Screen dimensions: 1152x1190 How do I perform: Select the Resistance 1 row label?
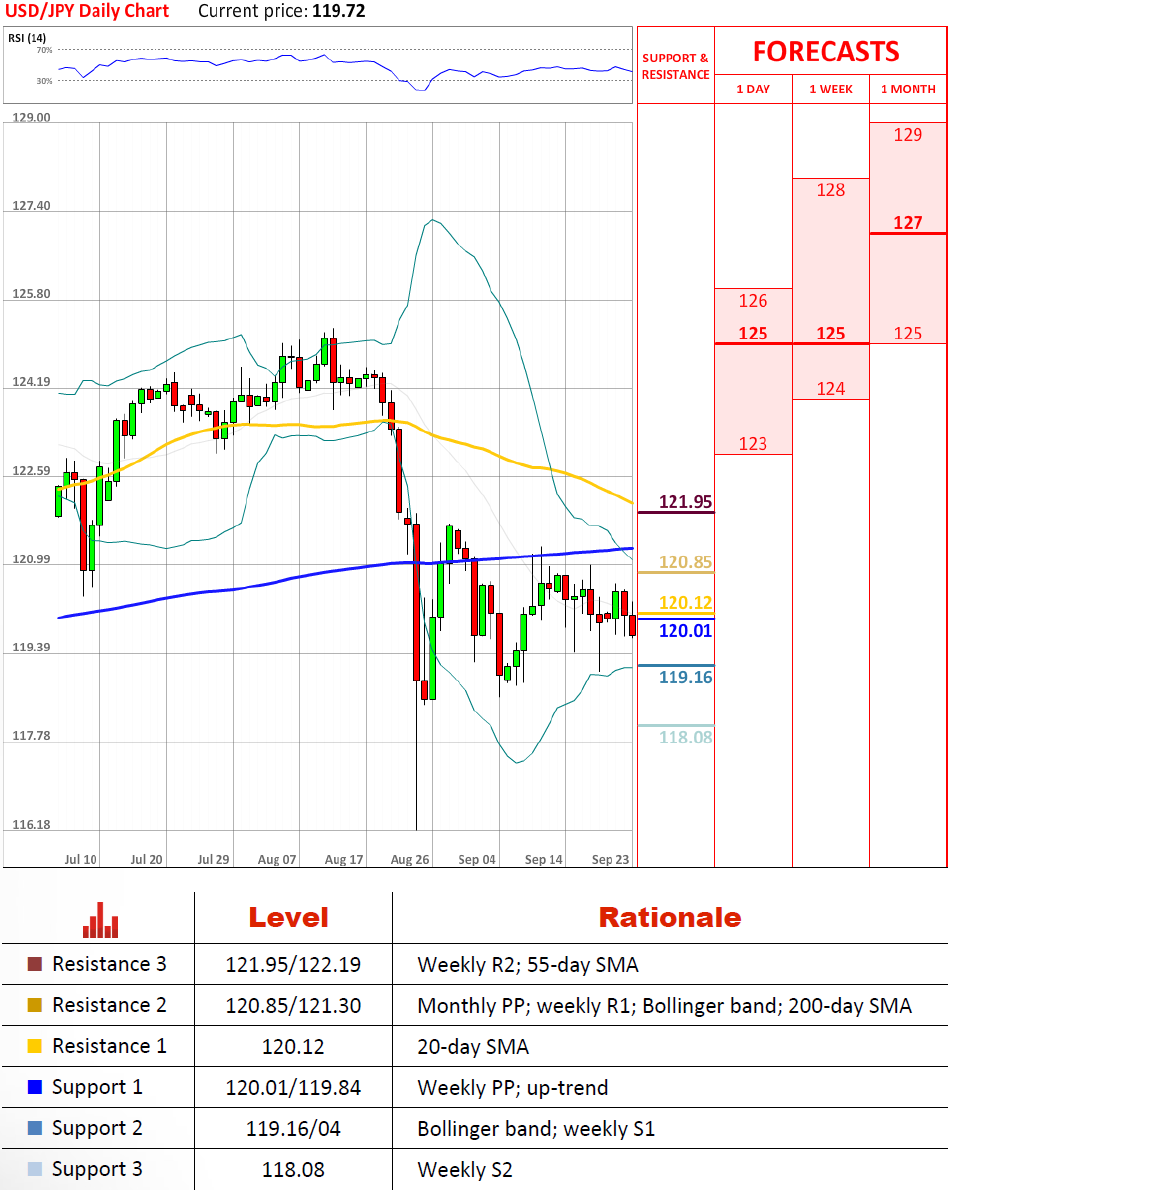(x=109, y=1046)
